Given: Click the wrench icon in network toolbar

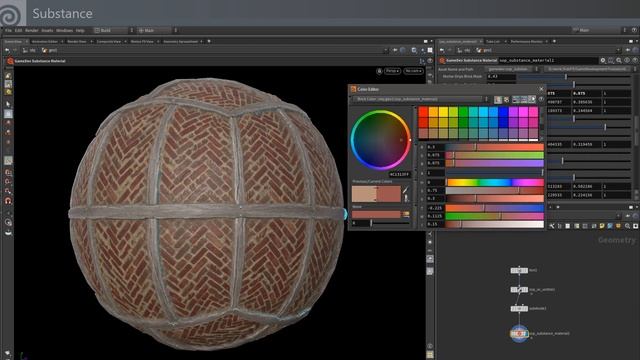Looking at the screenshot, I should 551,226.
